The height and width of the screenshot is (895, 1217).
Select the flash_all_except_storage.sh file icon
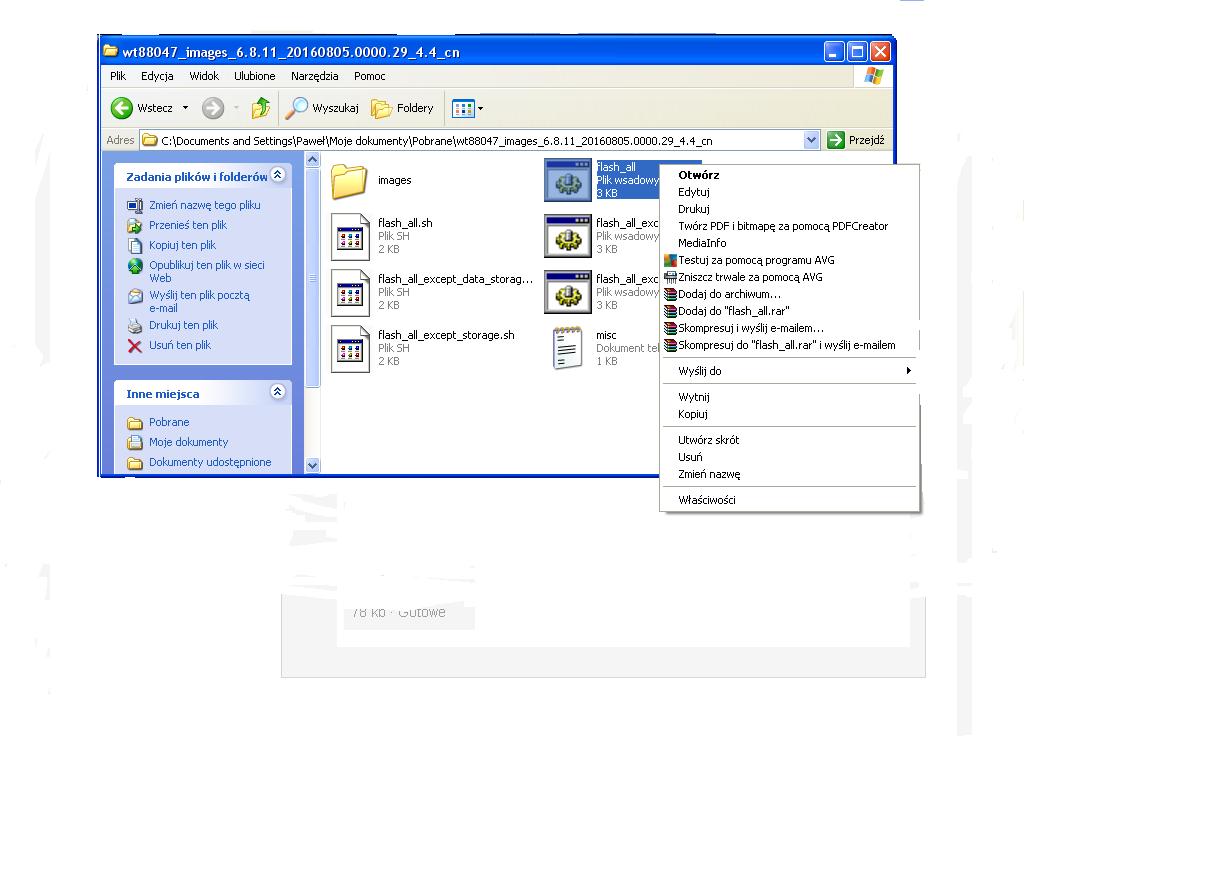click(350, 348)
